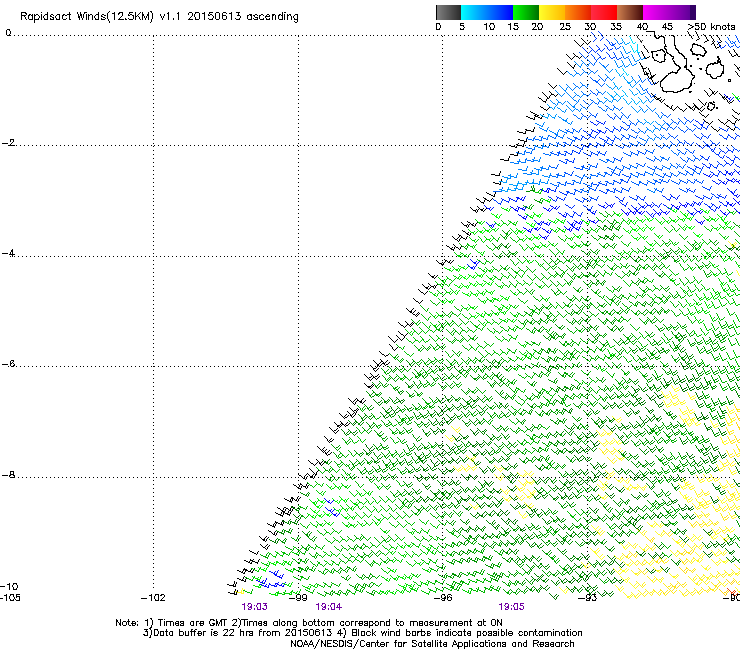Screen dimensions: 740x650
Task: Select the yellow 20-25 knots legend segment
Action: click(552, 12)
